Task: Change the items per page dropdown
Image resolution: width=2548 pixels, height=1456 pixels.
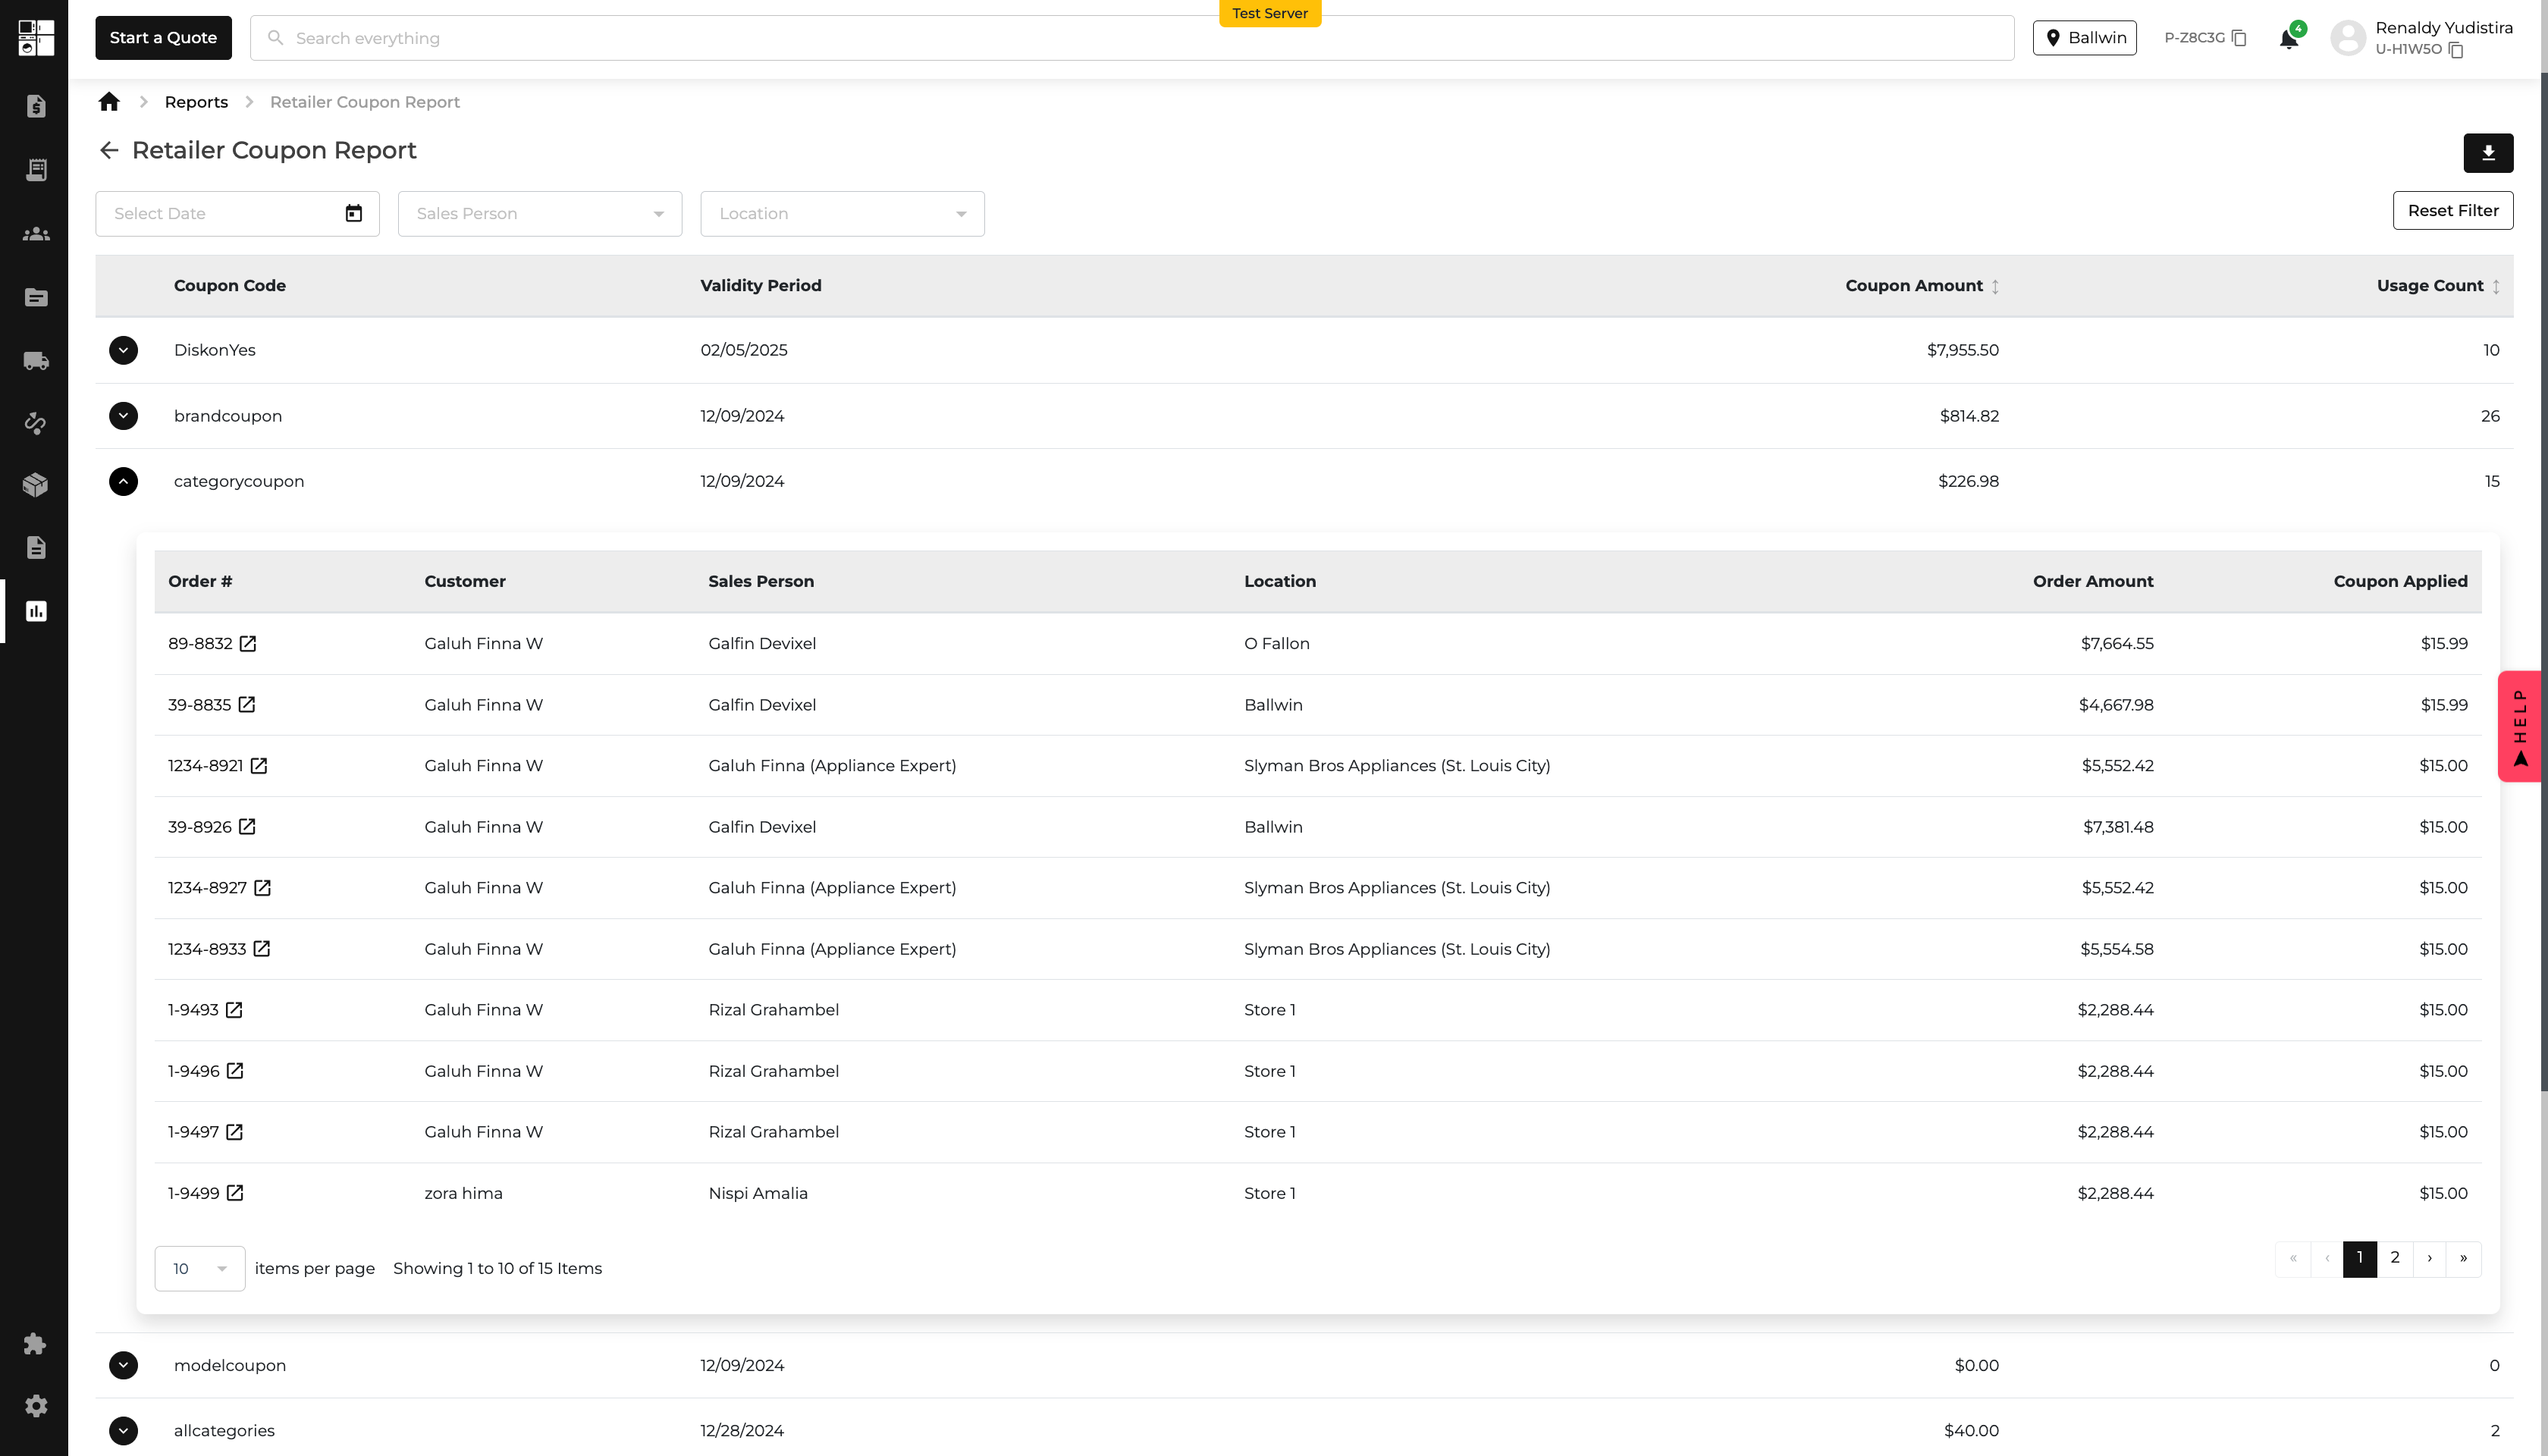Action: click(x=200, y=1268)
